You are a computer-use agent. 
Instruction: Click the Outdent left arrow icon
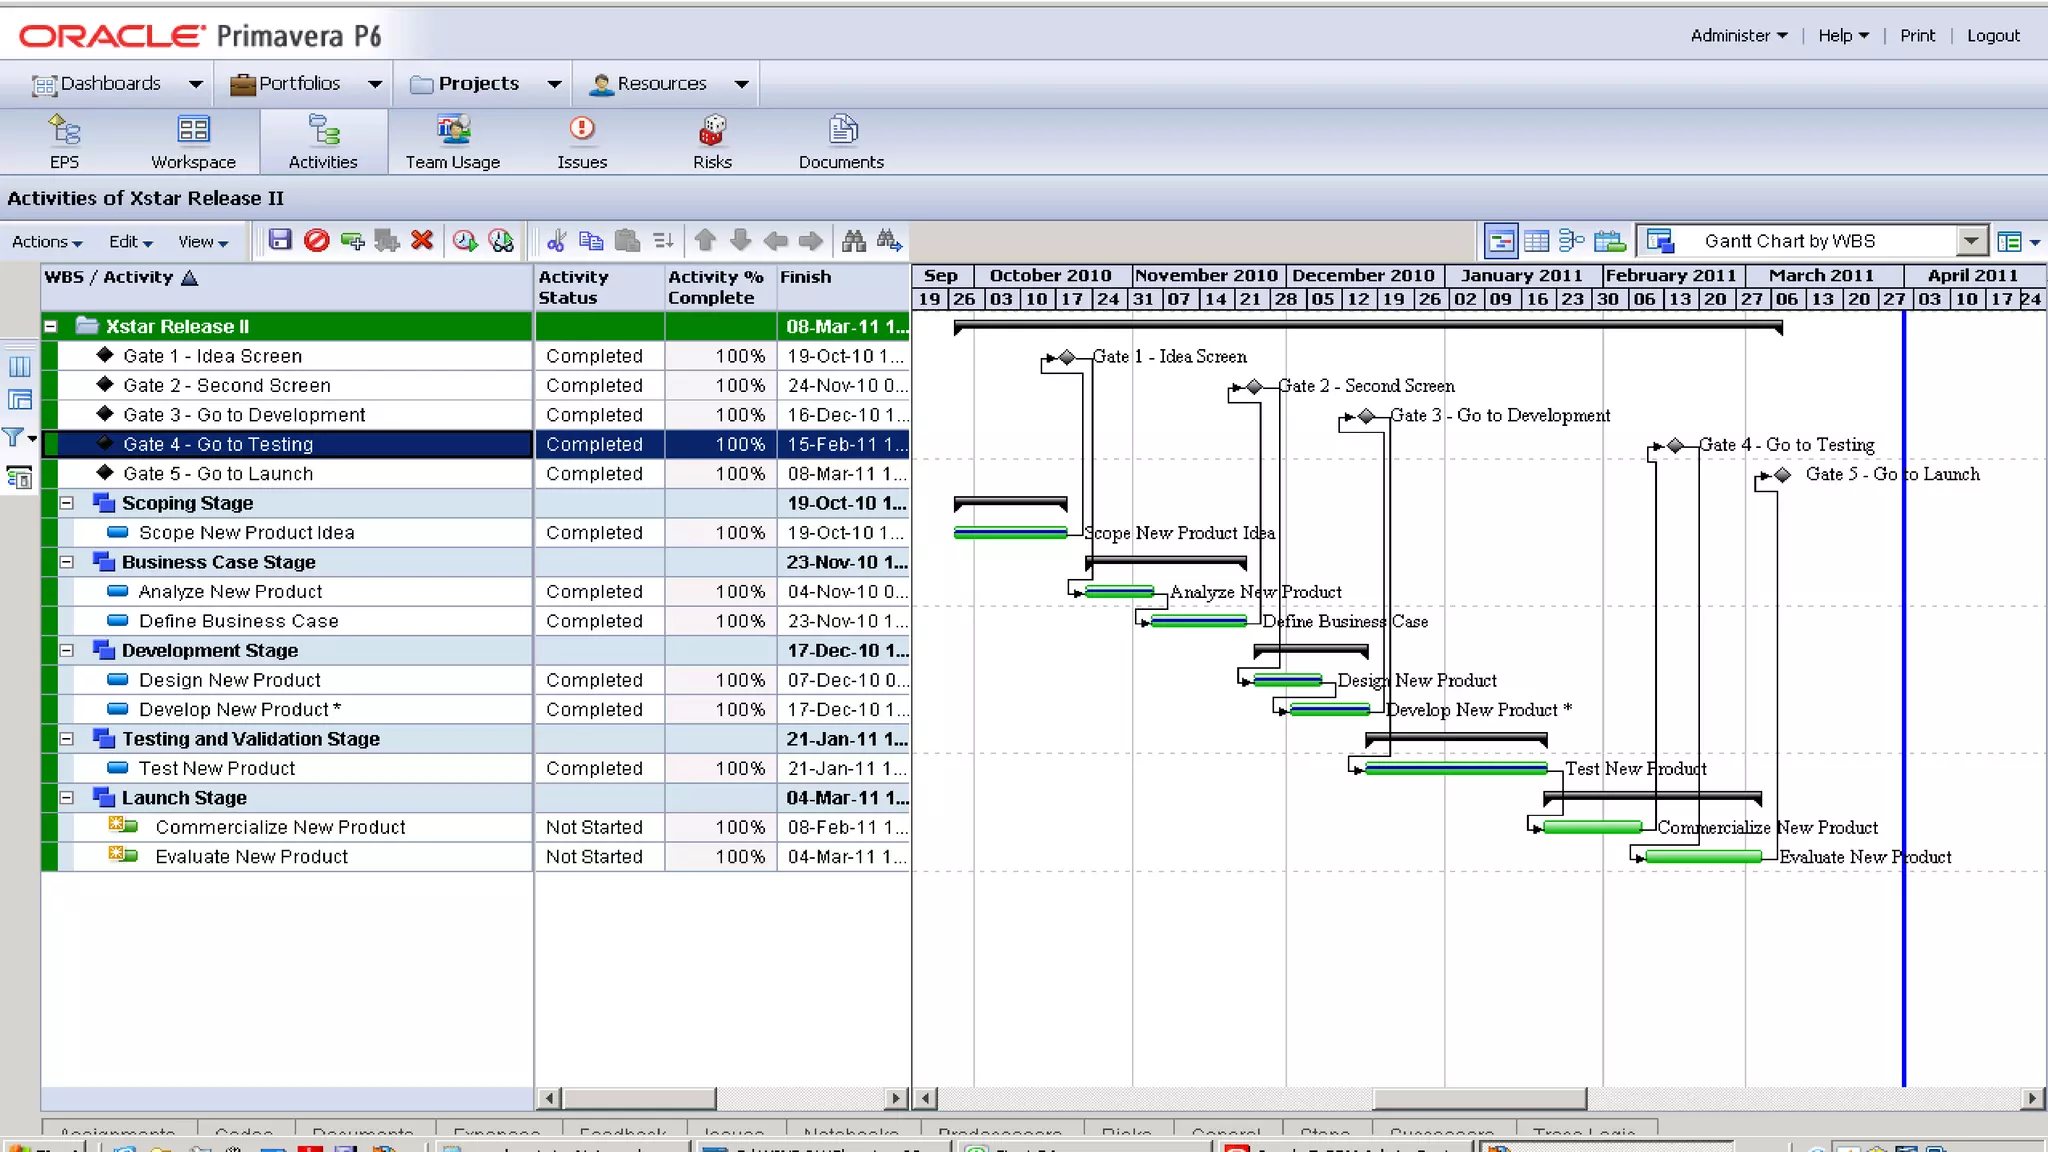pyautogui.click(x=775, y=240)
